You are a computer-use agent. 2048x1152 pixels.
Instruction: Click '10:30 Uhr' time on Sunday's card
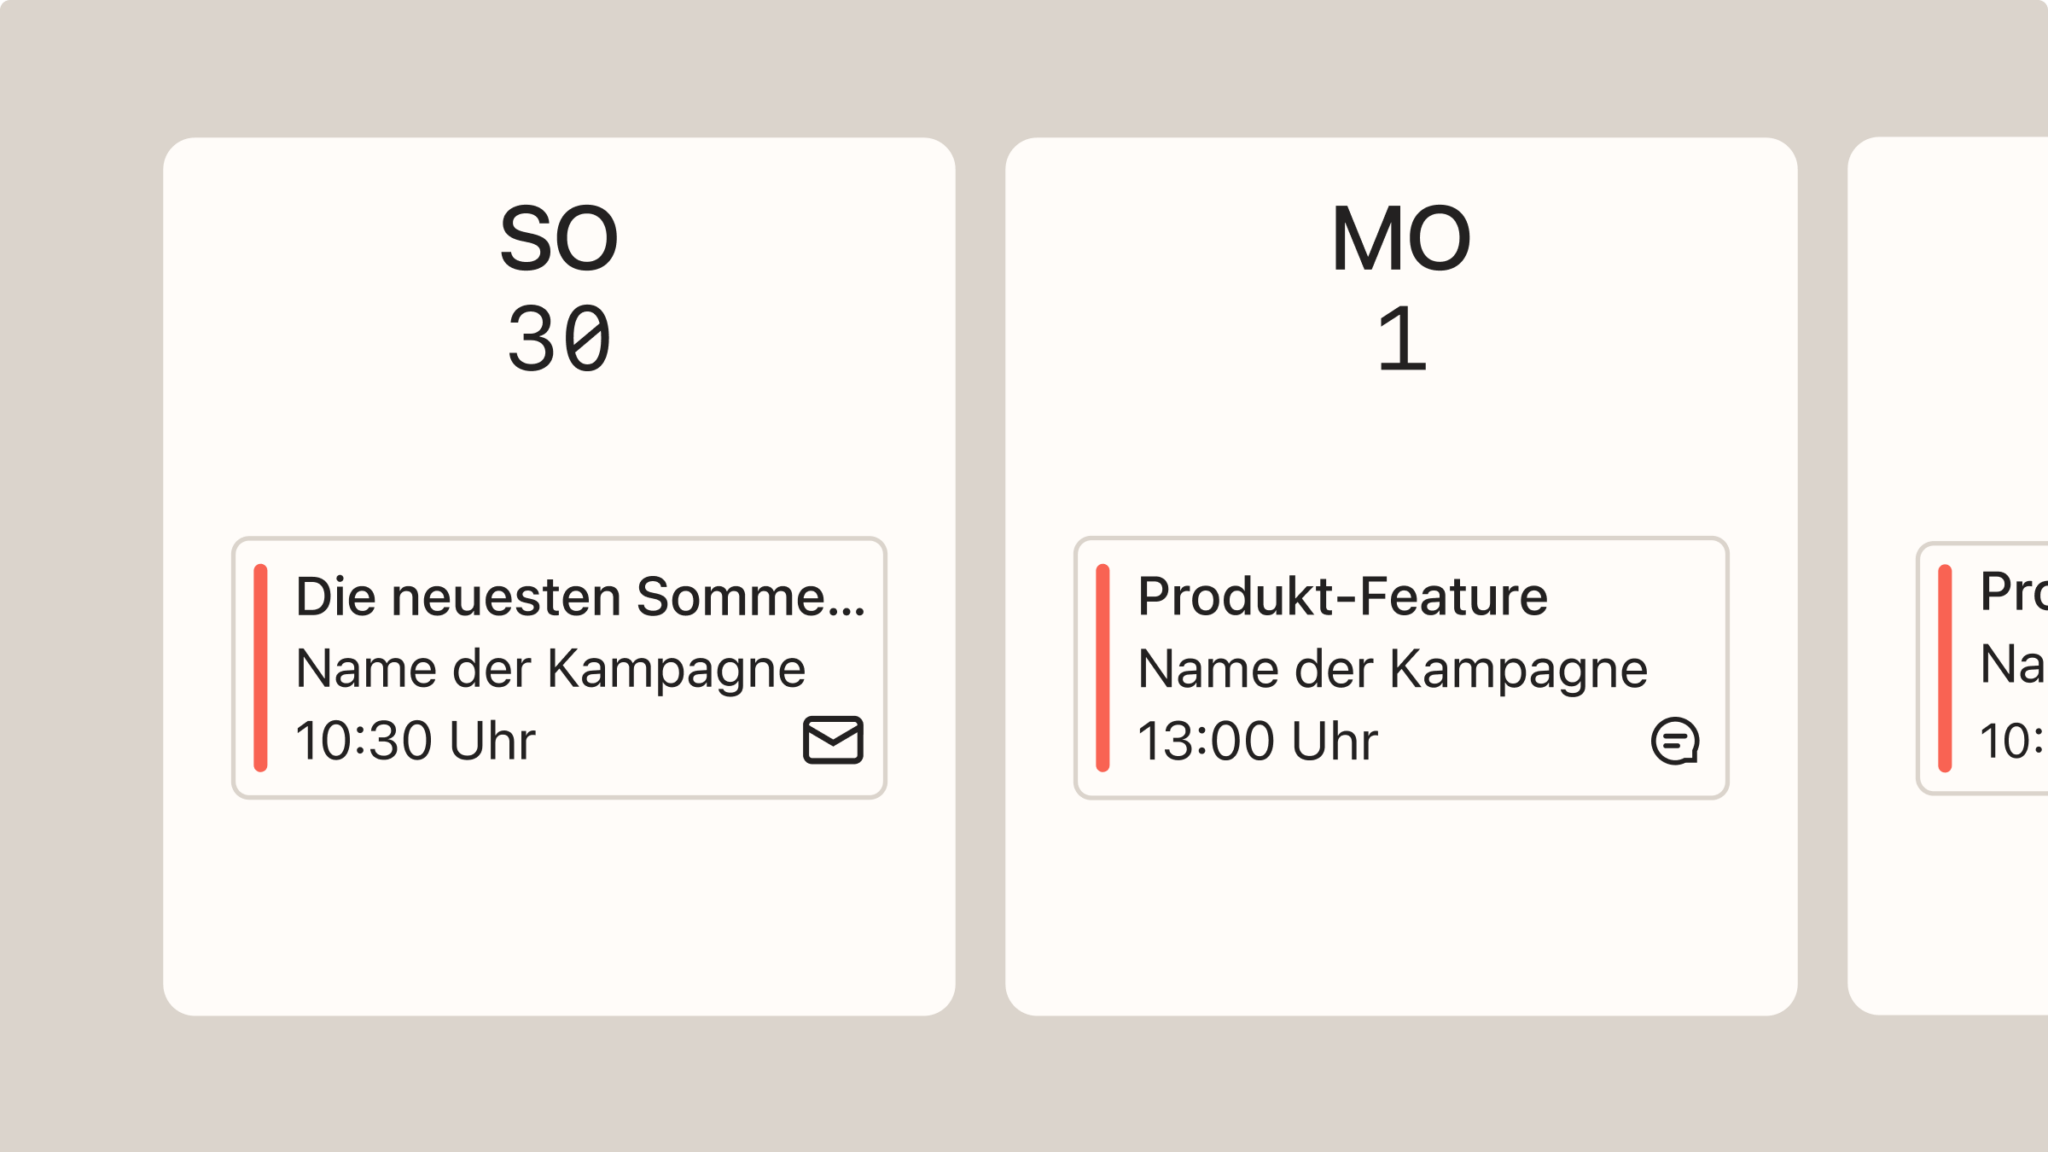[415, 741]
